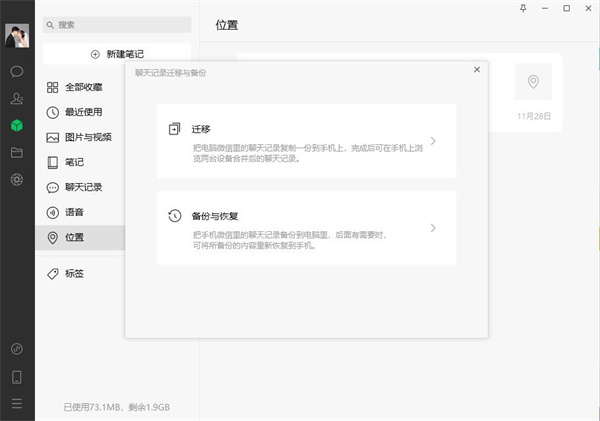Select 语音 category
Screen dimensions: 600x421
point(80,212)
